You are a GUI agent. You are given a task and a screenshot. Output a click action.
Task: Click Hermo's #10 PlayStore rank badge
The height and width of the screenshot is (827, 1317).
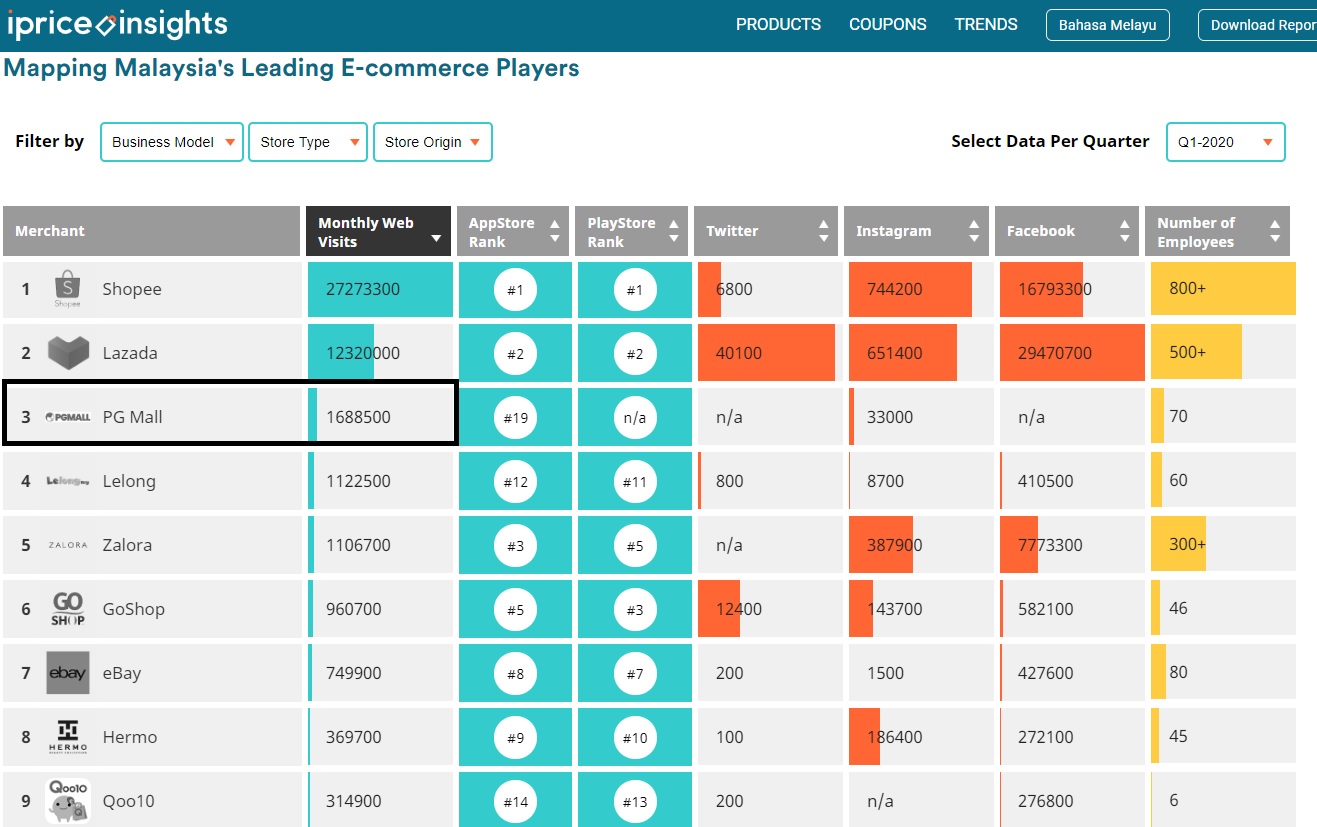pos(635,738)
